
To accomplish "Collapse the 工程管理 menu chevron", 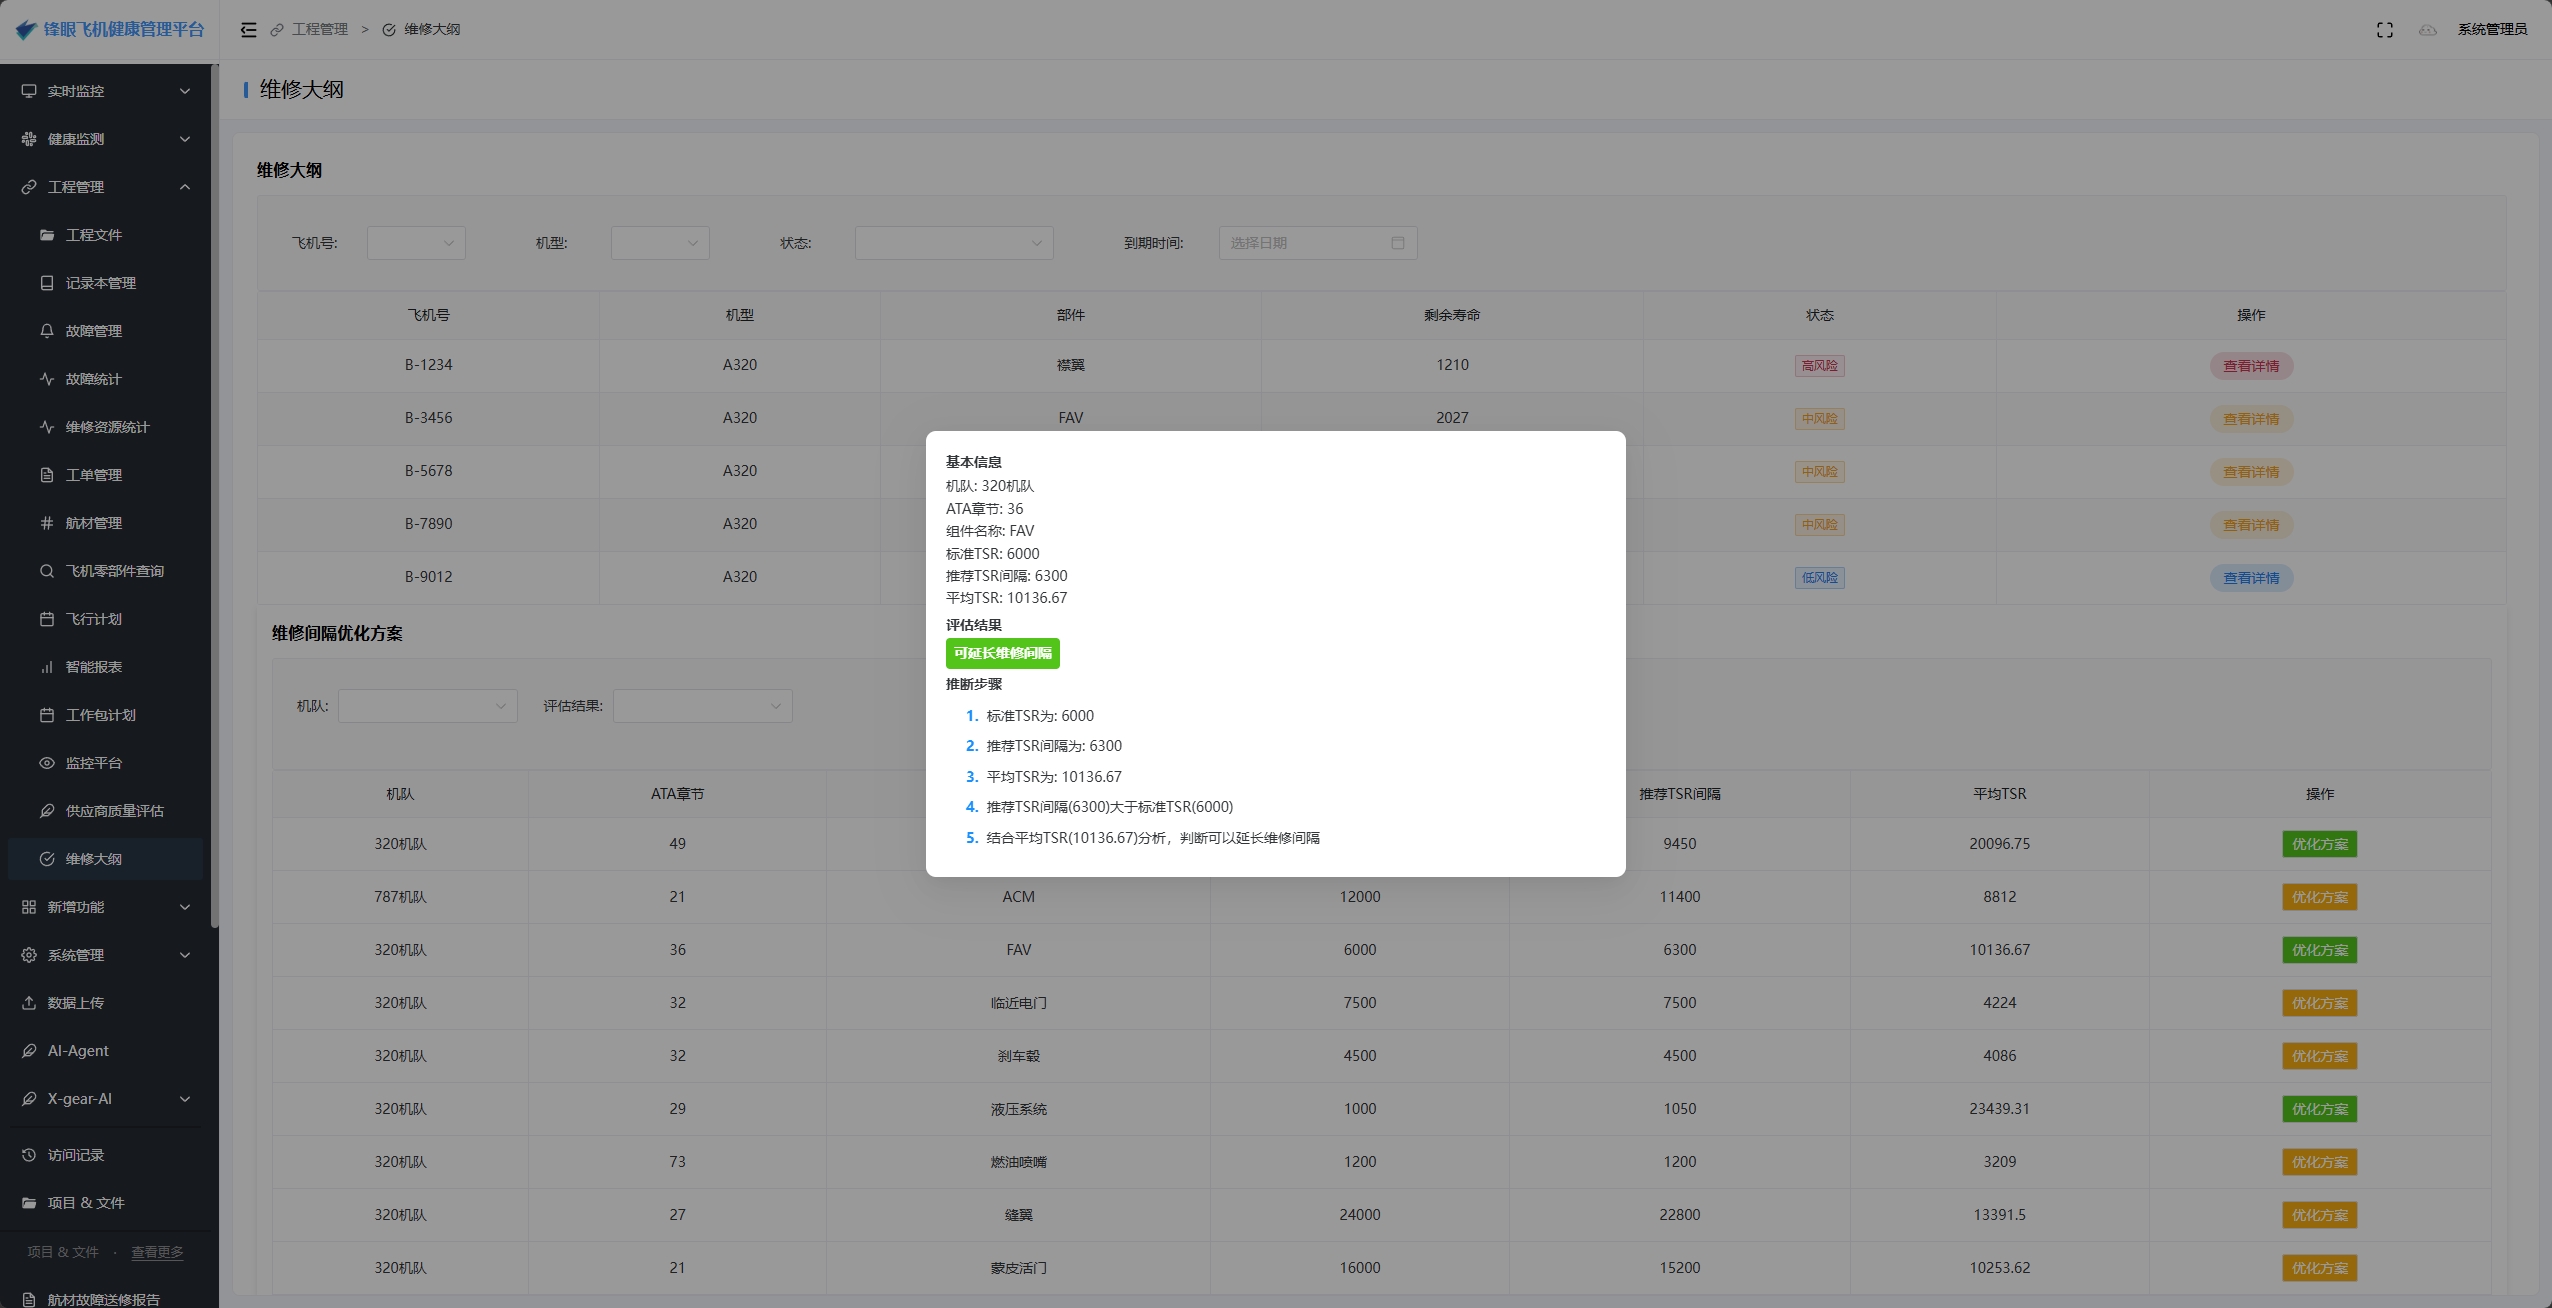I will pos(185,187).
